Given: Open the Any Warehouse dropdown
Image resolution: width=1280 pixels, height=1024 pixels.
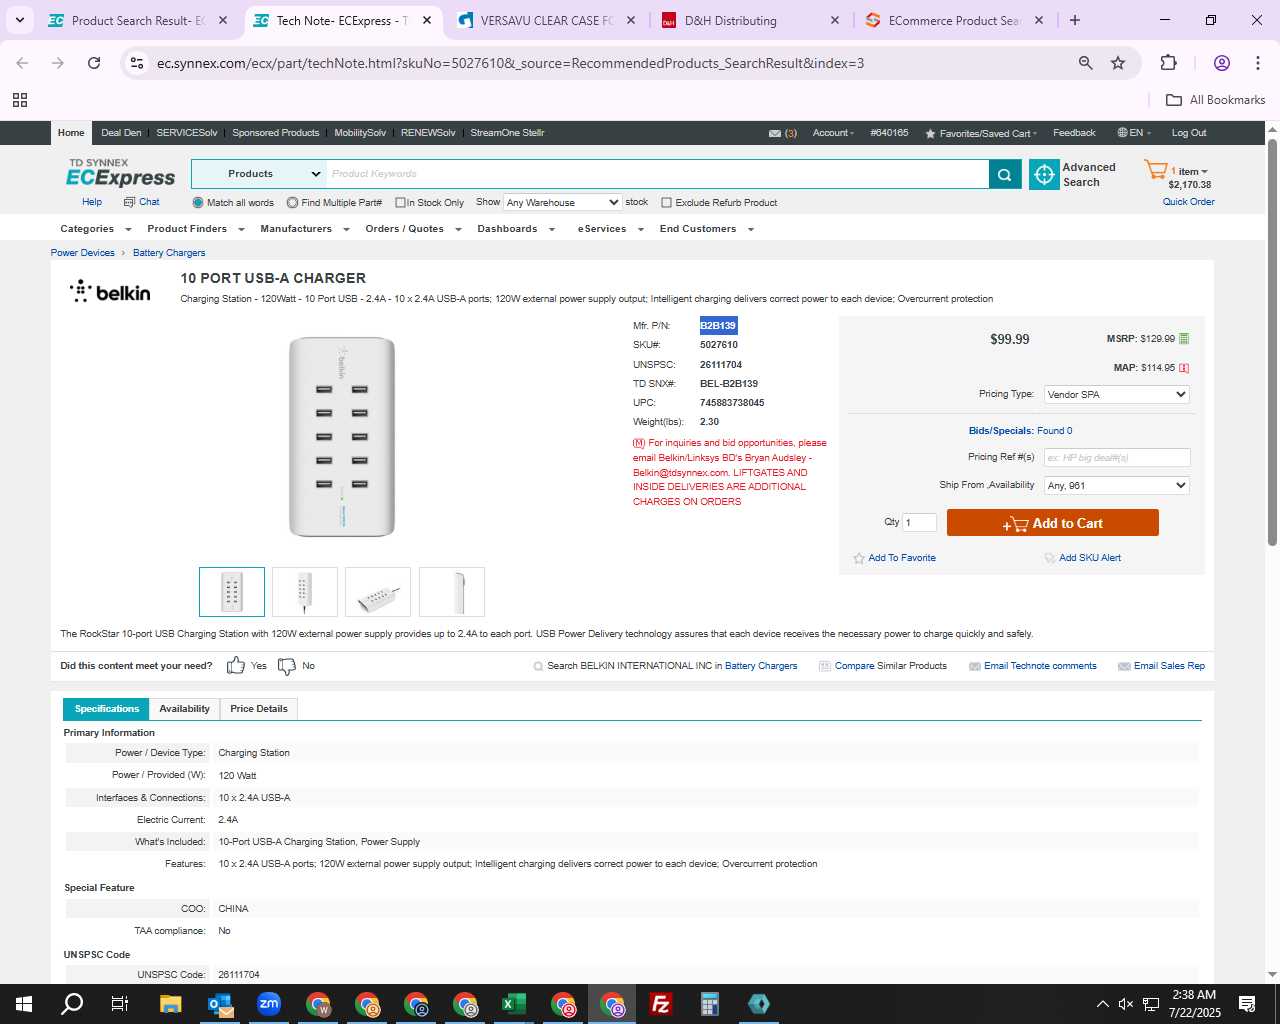Looking at the screenshot, I should 562,203.
